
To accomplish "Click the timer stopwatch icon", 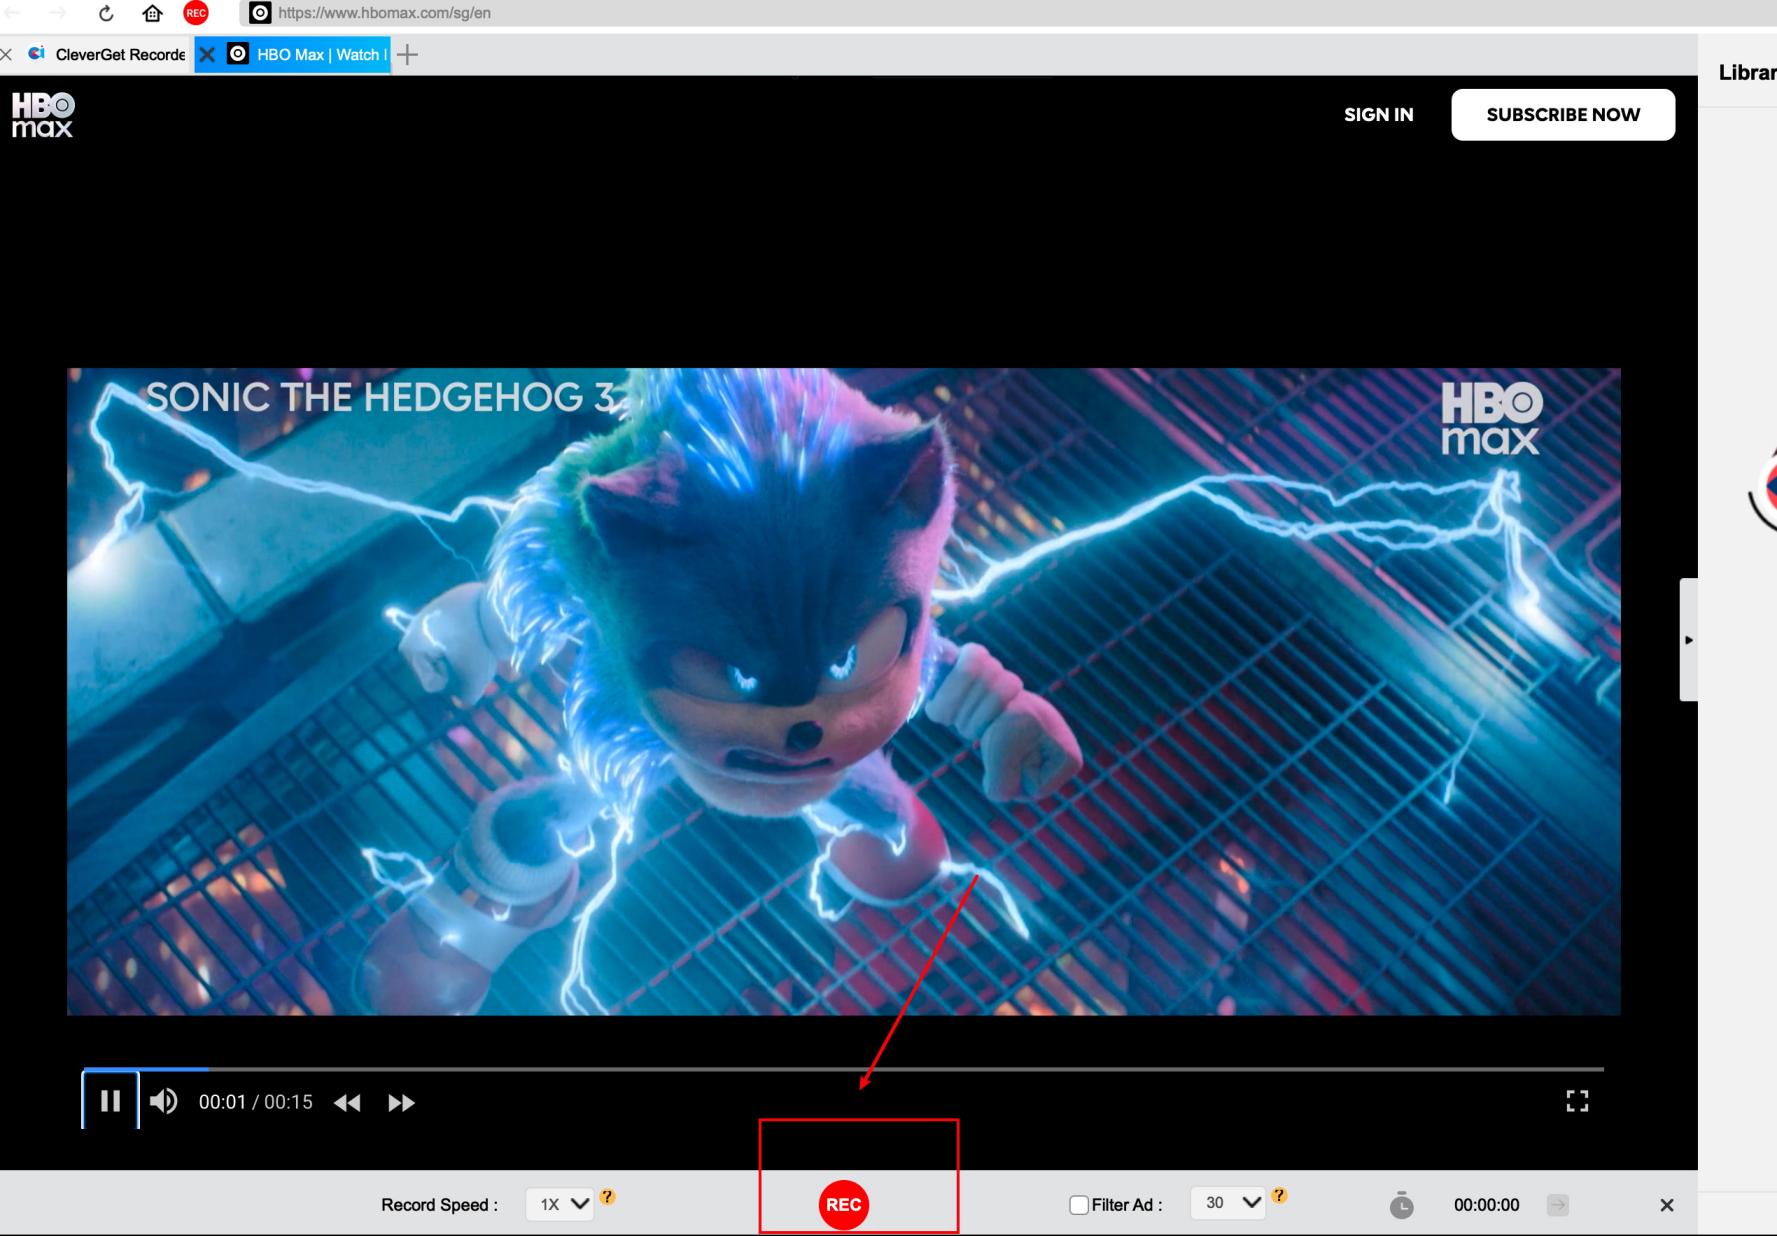I will 1402,1205.
